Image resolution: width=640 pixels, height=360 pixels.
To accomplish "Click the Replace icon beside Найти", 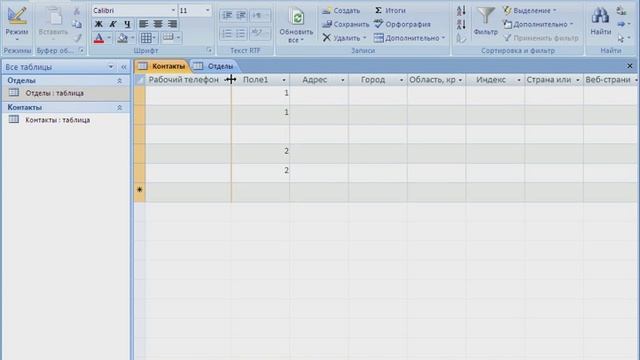I will pos(622,11).
